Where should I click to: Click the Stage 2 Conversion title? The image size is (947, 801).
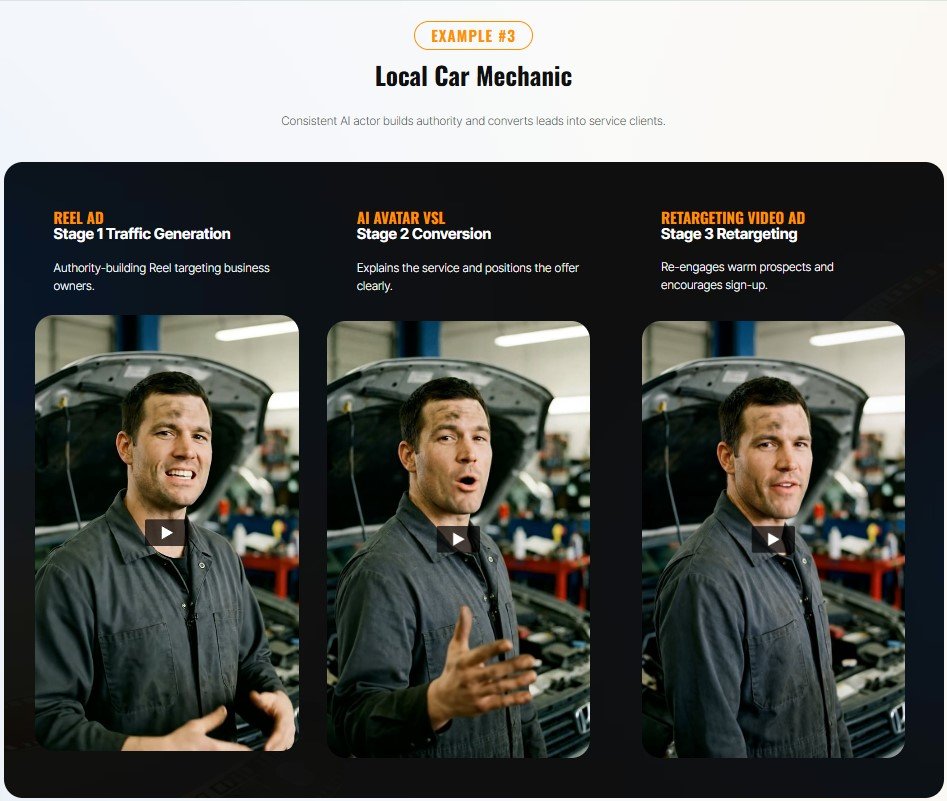click(x=424, y=234)
